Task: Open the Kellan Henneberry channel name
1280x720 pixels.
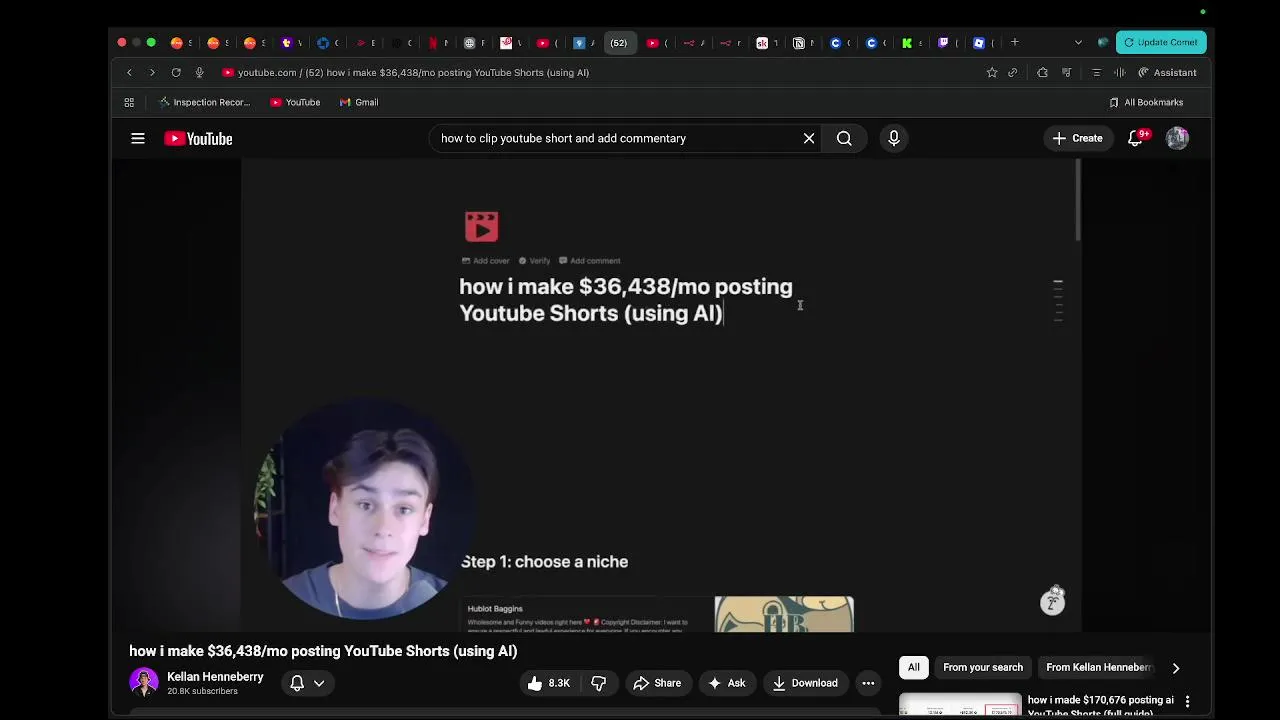Action: (215, 677)
